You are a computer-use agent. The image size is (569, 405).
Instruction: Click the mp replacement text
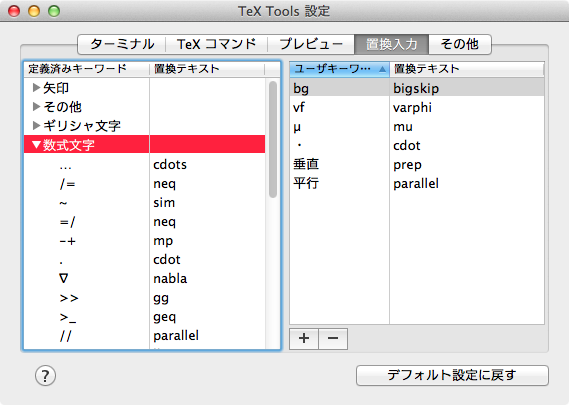[x=163, y=241]
